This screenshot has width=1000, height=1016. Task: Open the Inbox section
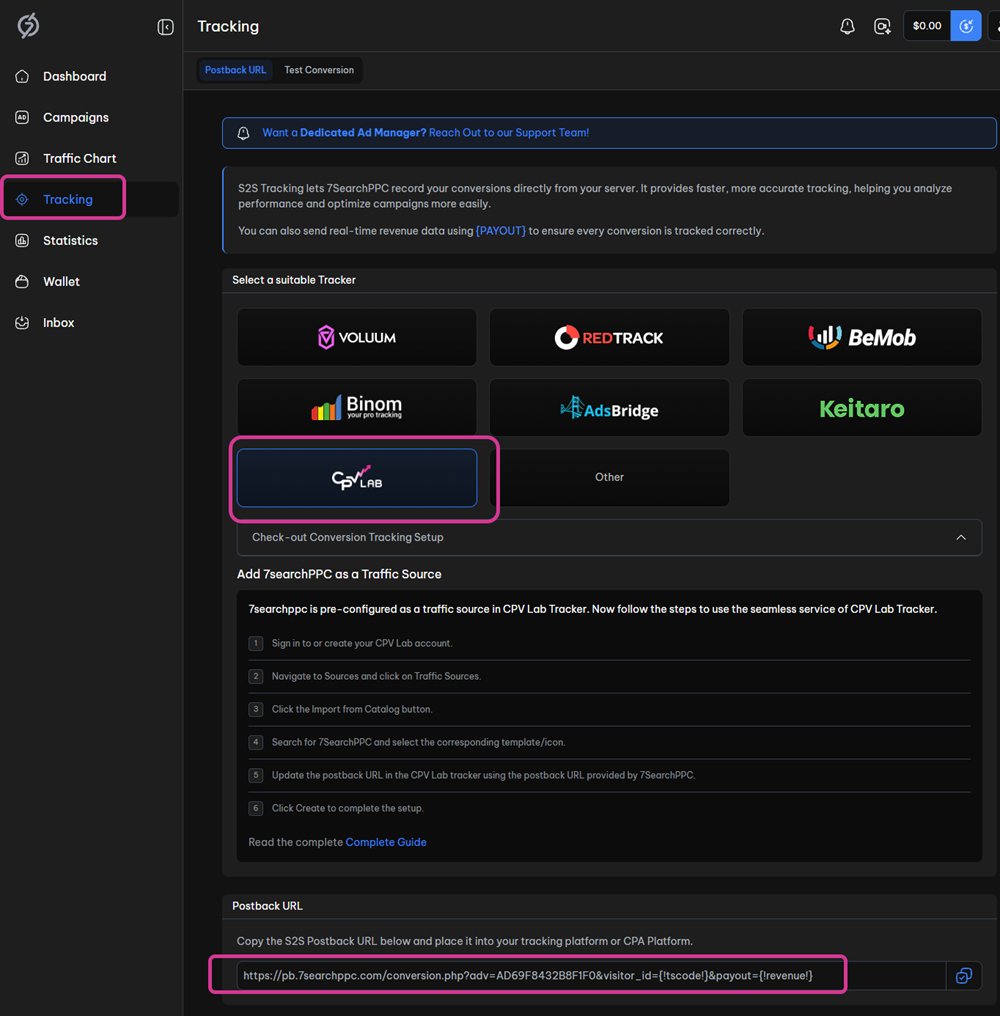point(58,323)
